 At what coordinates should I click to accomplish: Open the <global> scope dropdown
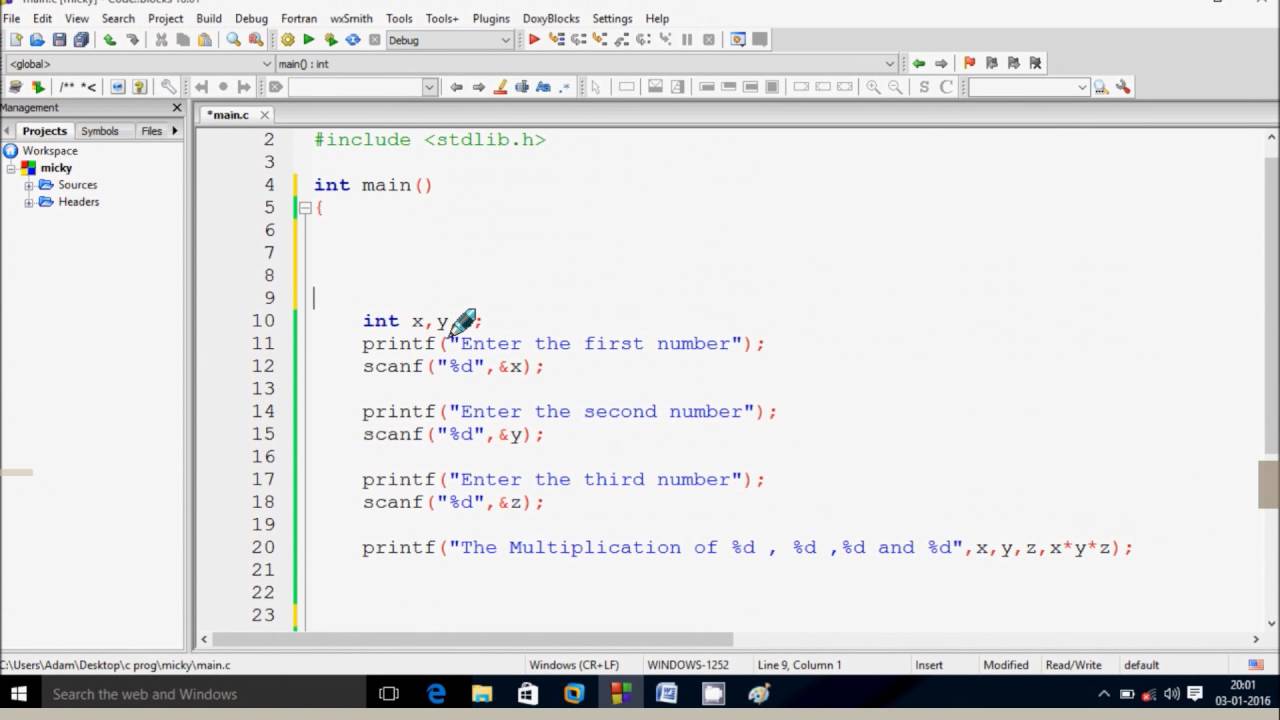(267, 64)
